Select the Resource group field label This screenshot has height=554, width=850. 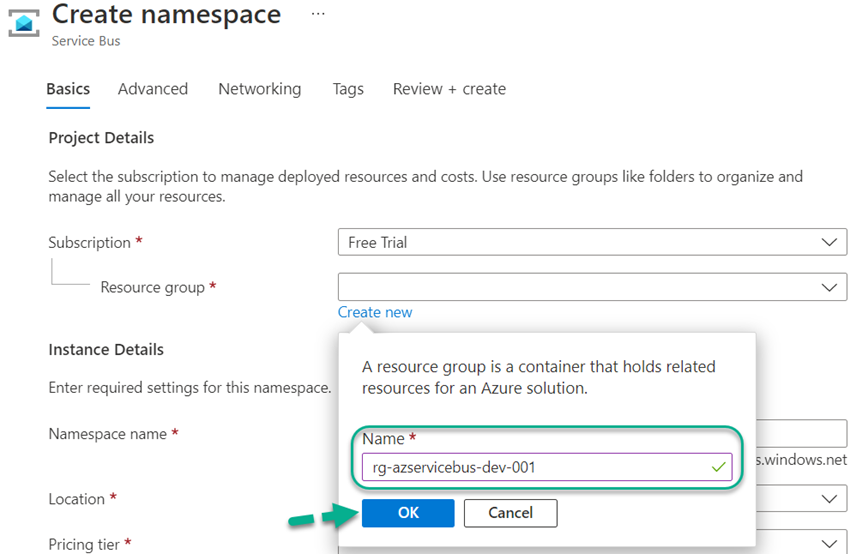[153, 287]
